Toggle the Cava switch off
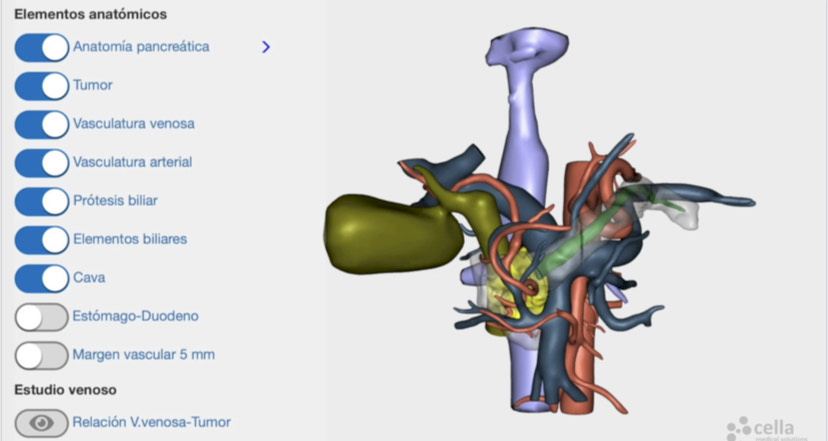 [42, 278]
